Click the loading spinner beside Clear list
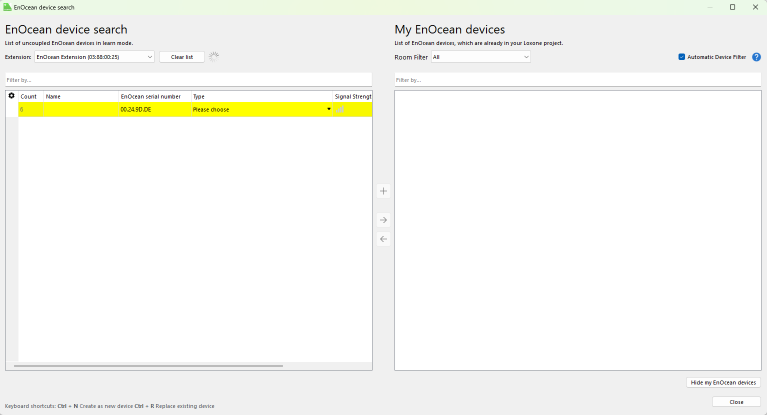Viewport: 767px width, 415px height. point(214,57)
